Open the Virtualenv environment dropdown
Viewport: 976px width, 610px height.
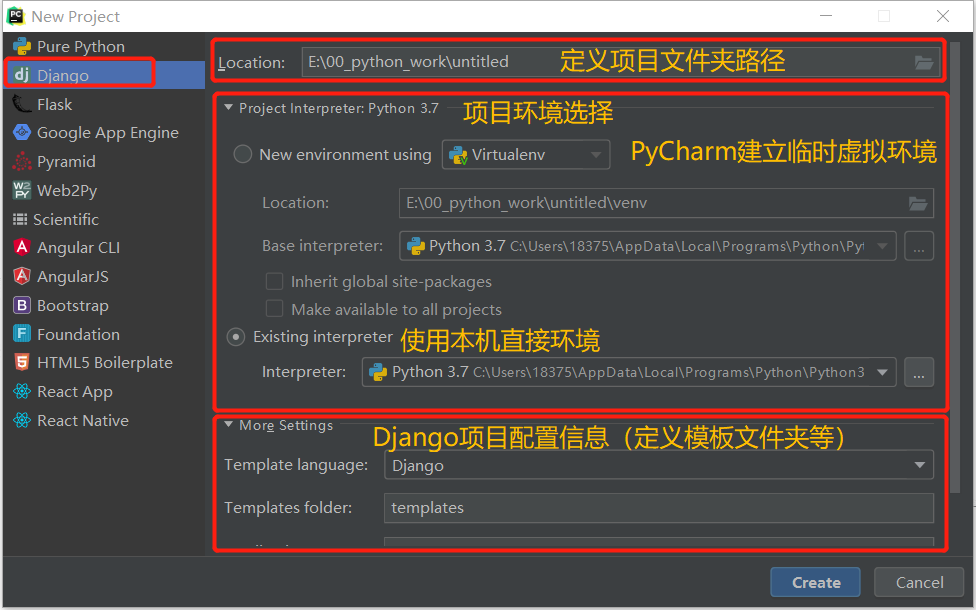pos(526,154)
